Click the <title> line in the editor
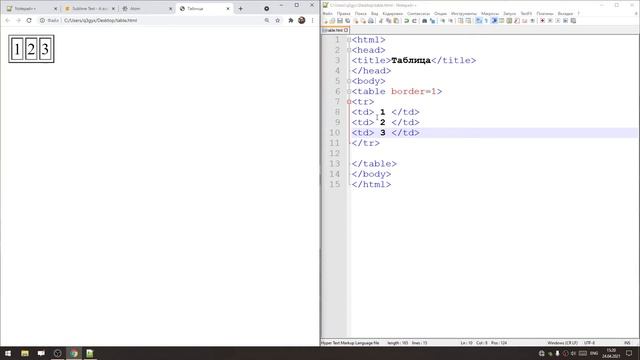The height and width of the screenshot is (360, 640). [413, 60]
